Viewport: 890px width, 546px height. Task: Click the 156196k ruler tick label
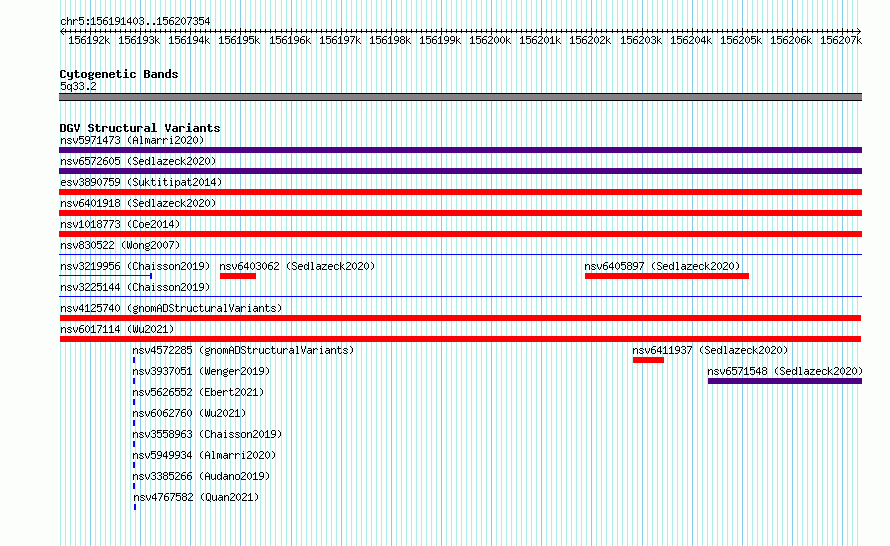[290, 40]
